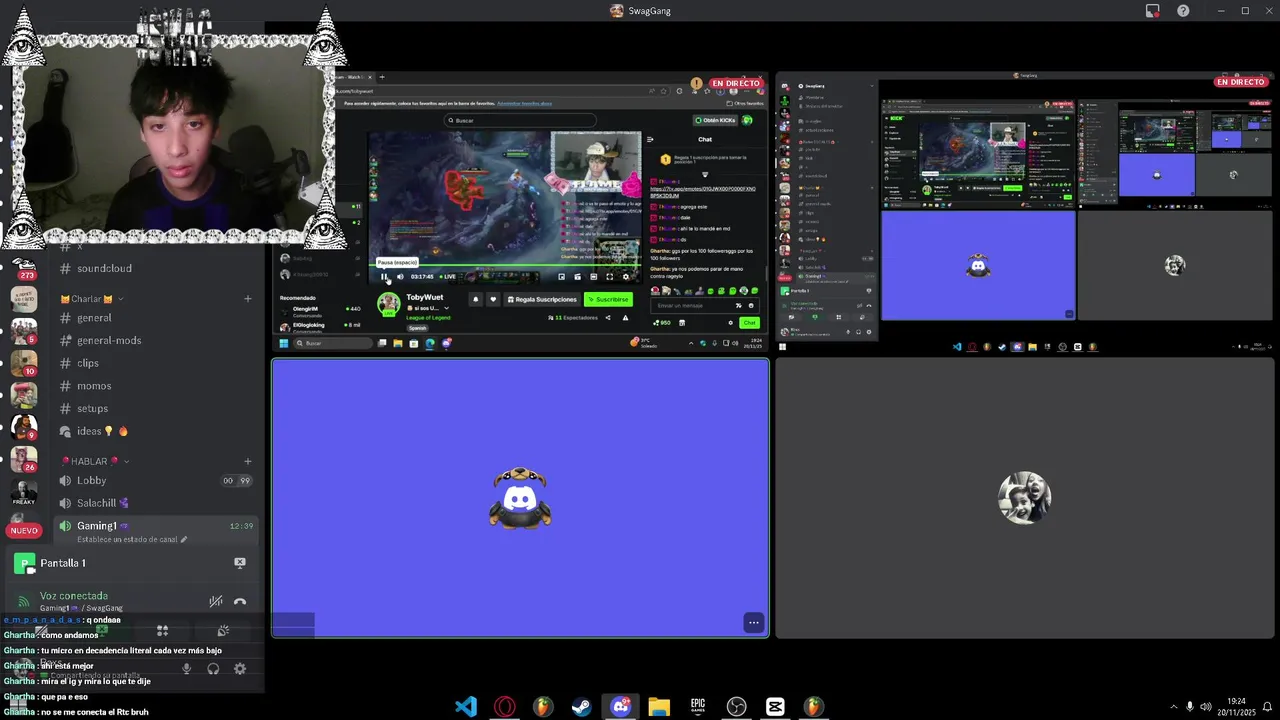Toggle fullscreen on the Kick player
The height and width of the screenshot is (720, 1280).
pyautogui.click(x=610, y=276)
